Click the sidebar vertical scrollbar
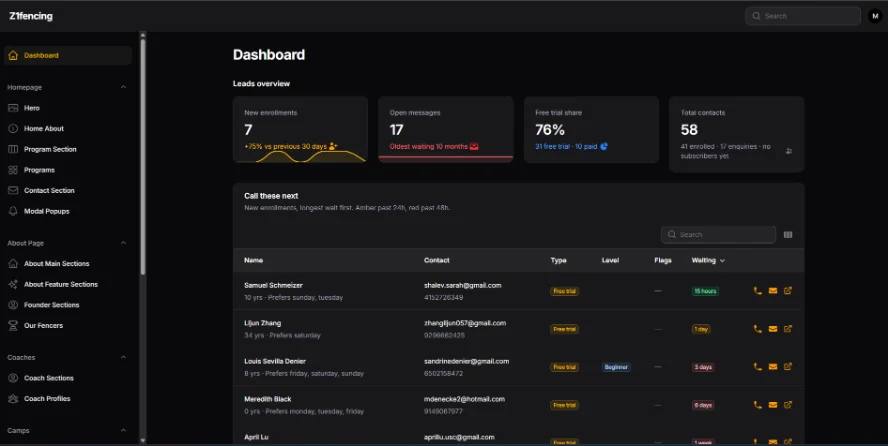888x446 pixels. tap(143, 157)
